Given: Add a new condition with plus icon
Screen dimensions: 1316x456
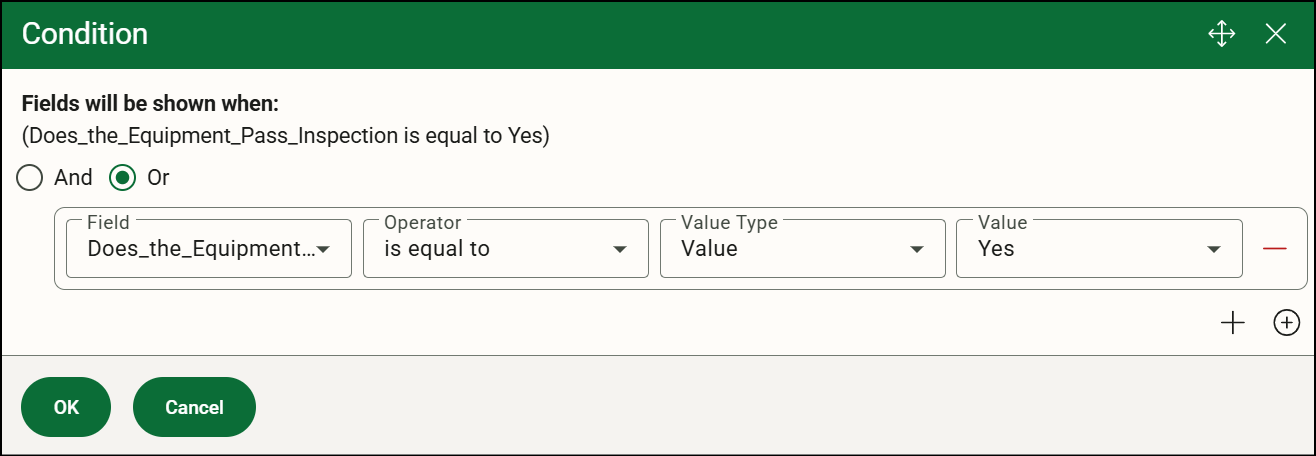Looking at the screenshot, I should point(1233,322).
